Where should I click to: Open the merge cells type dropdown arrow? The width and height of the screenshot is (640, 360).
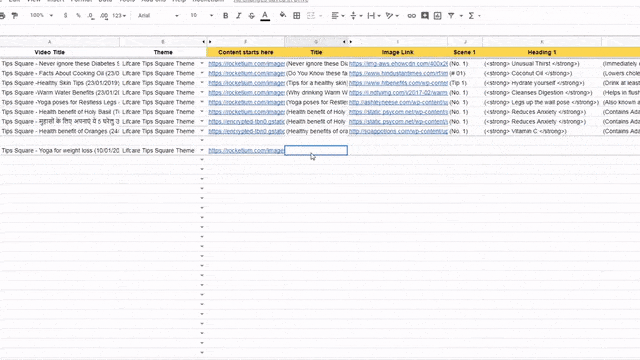[x=321, y=16]
